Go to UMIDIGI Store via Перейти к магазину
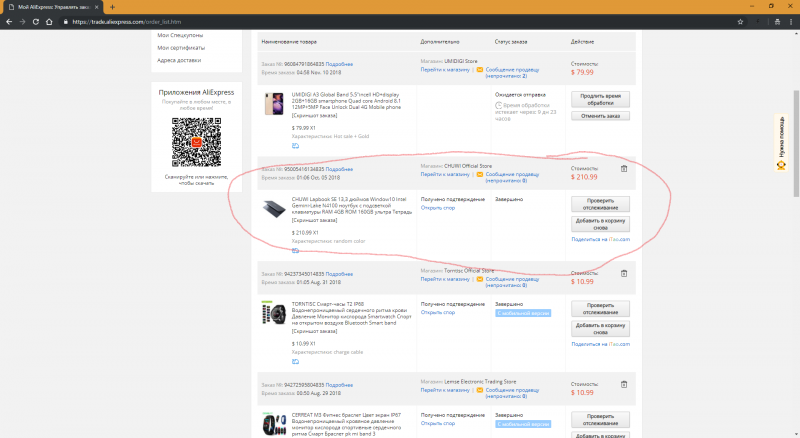 coord(445,70)
